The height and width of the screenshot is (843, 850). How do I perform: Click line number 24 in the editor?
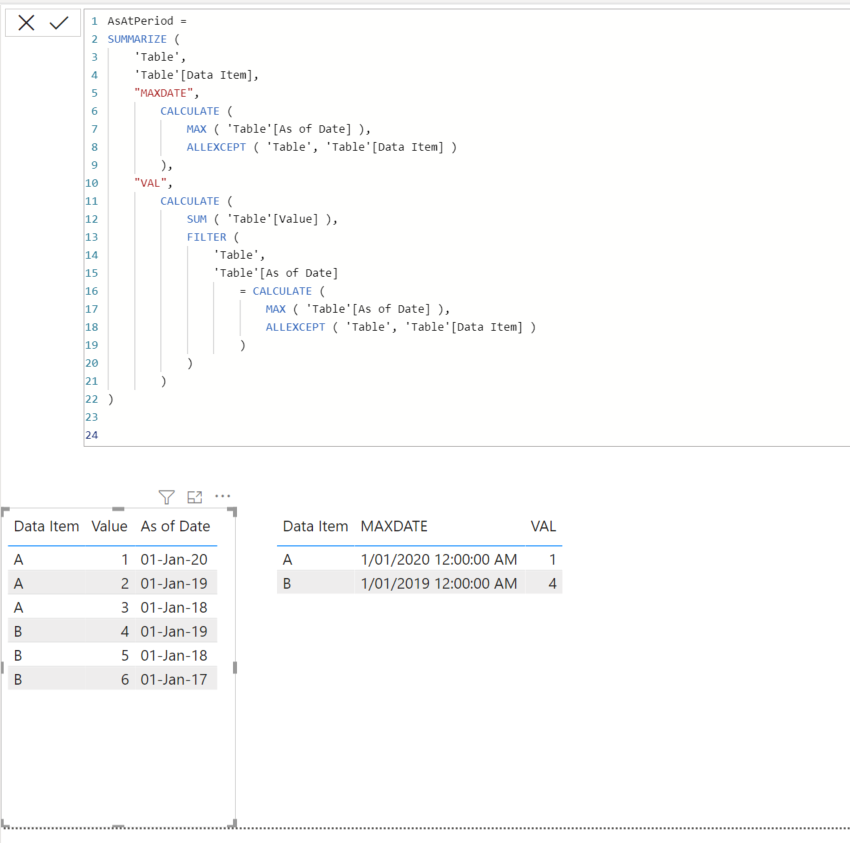(92, 435)
